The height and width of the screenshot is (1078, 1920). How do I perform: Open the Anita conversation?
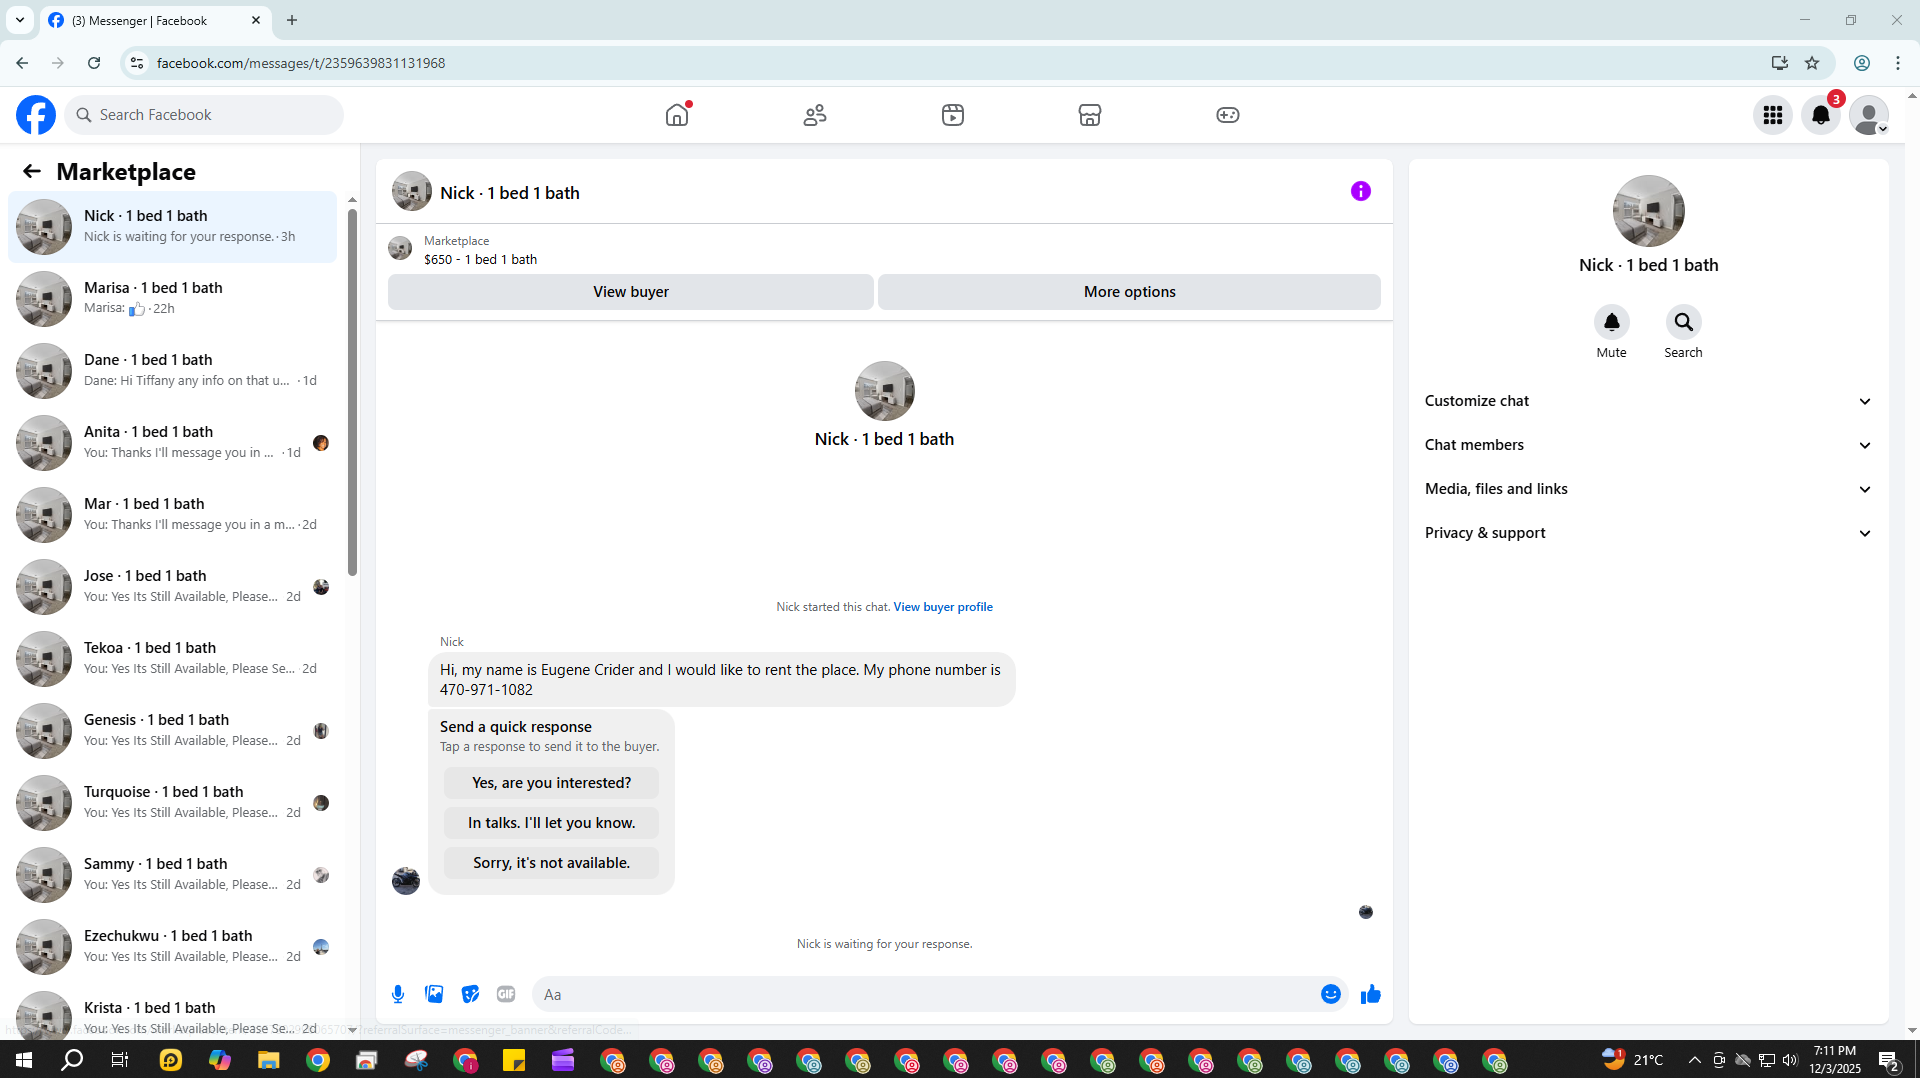point(173,442)
